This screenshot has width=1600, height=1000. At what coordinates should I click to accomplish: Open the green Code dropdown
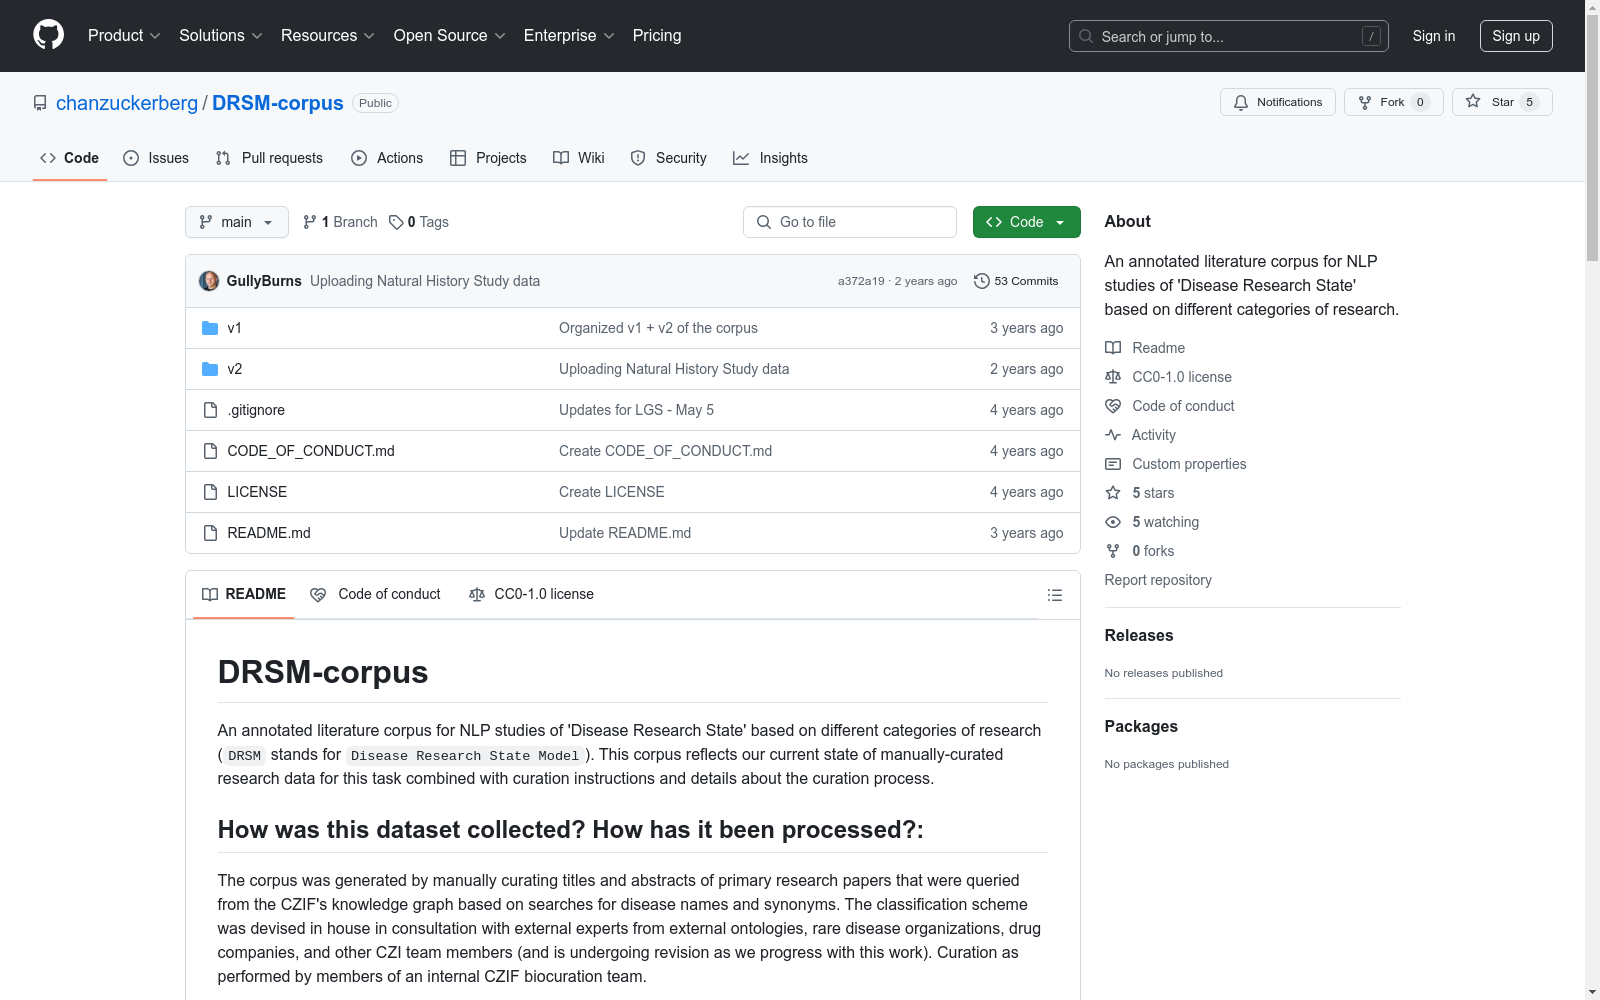[x=1026, y=222]
